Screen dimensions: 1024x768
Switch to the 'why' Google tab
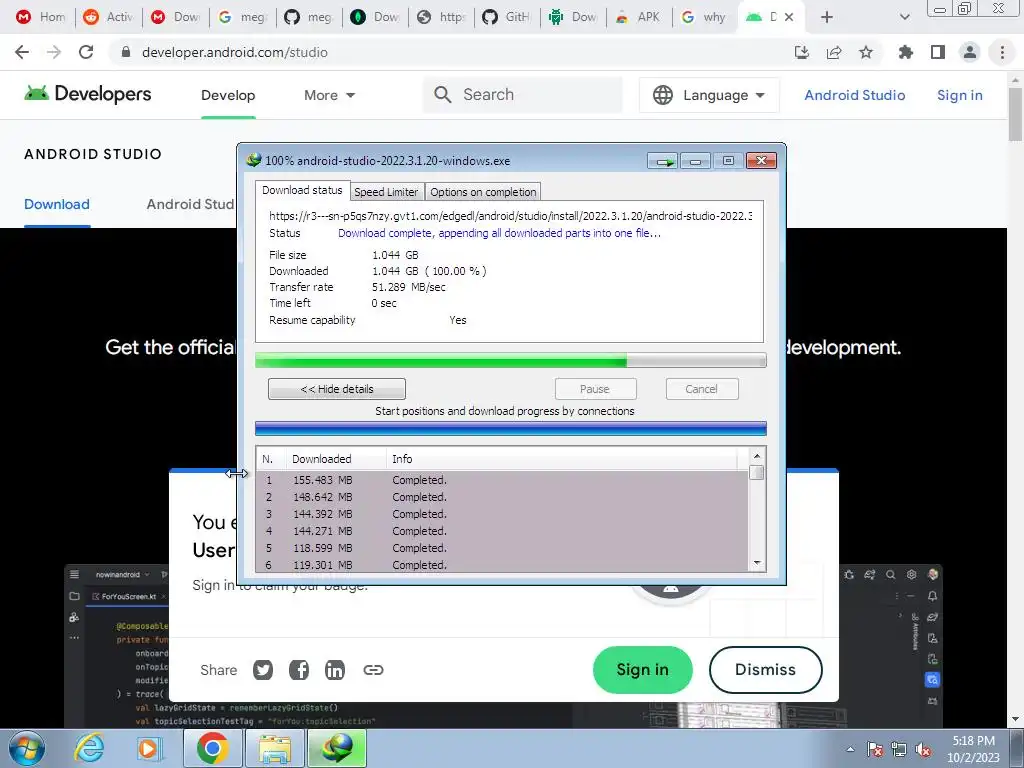(x=703, y=17)
